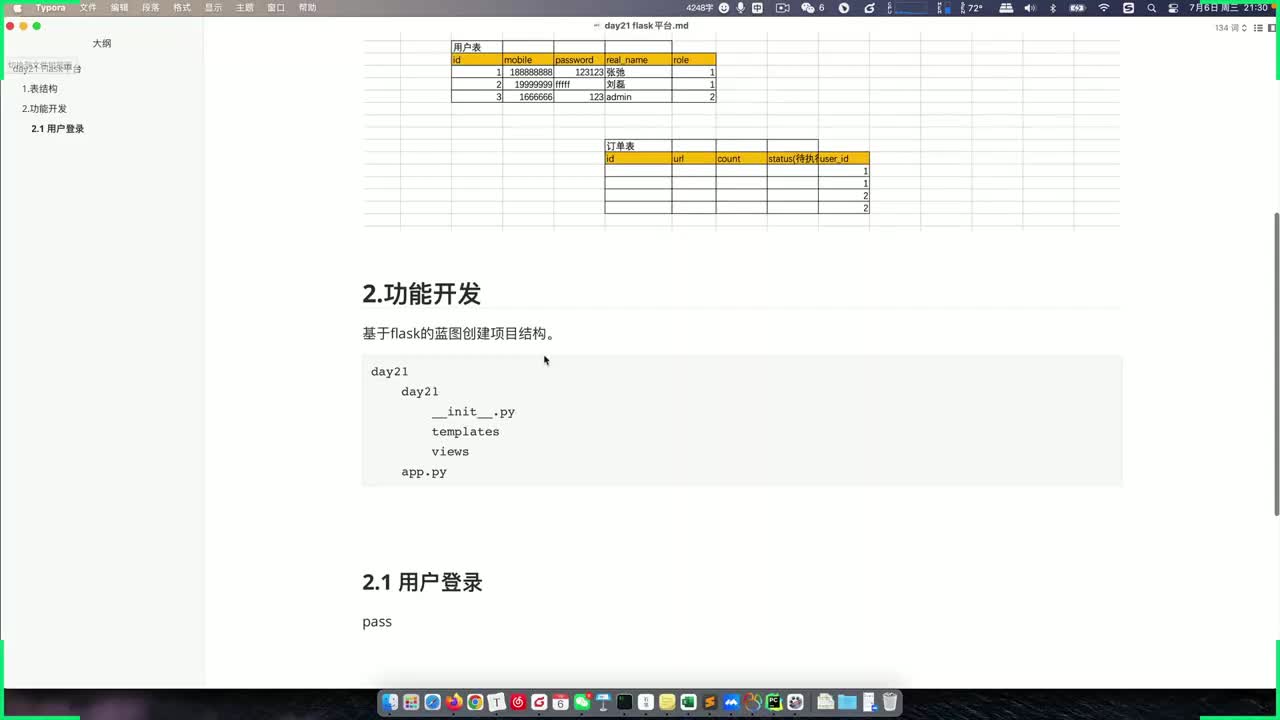Viewport: 1280px width, 720px height.
Task: Click the 订单表 title cell in image
Action: point(638,146)
